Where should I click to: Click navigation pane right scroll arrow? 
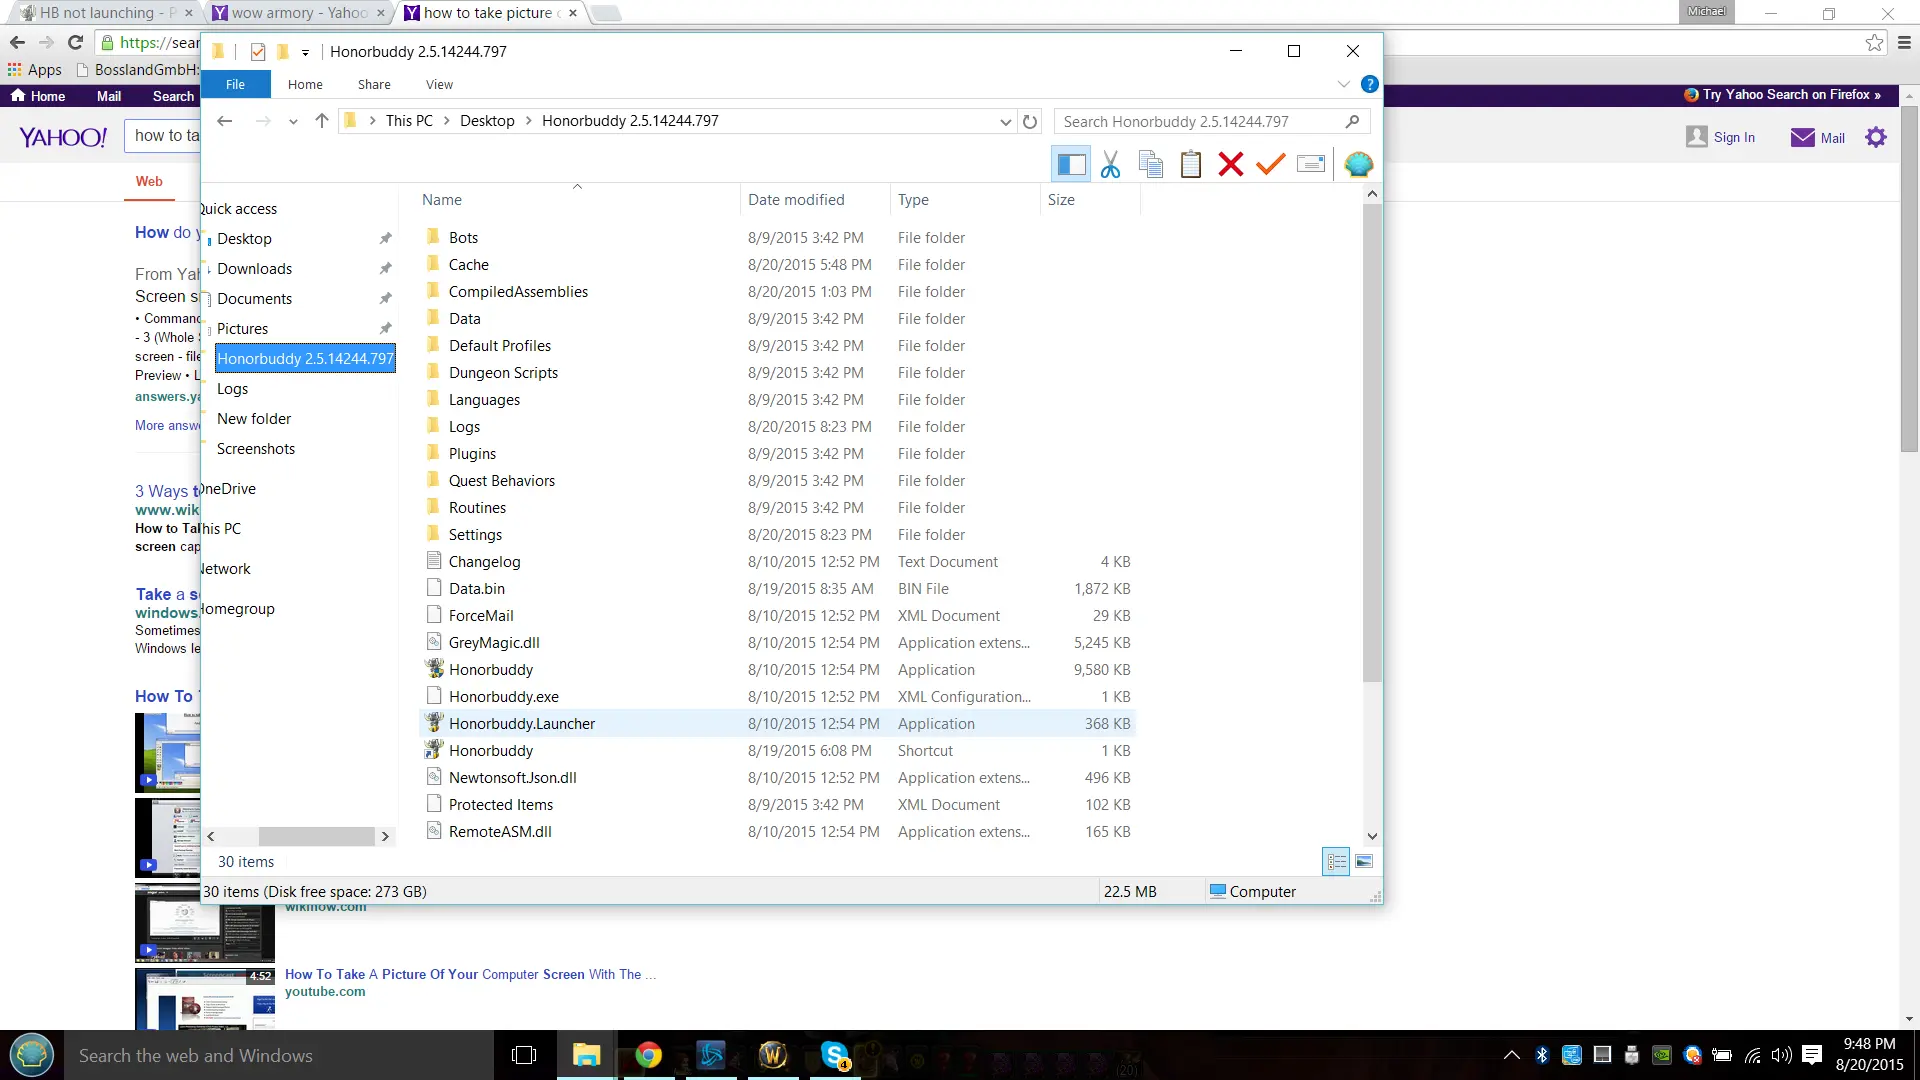[385, 837]
